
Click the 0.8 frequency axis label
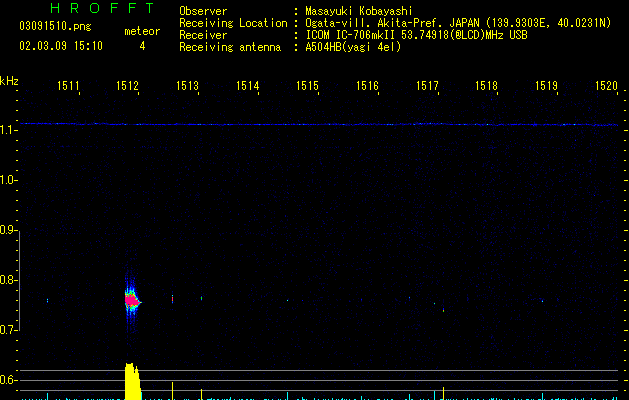click(x=8, y=280)
